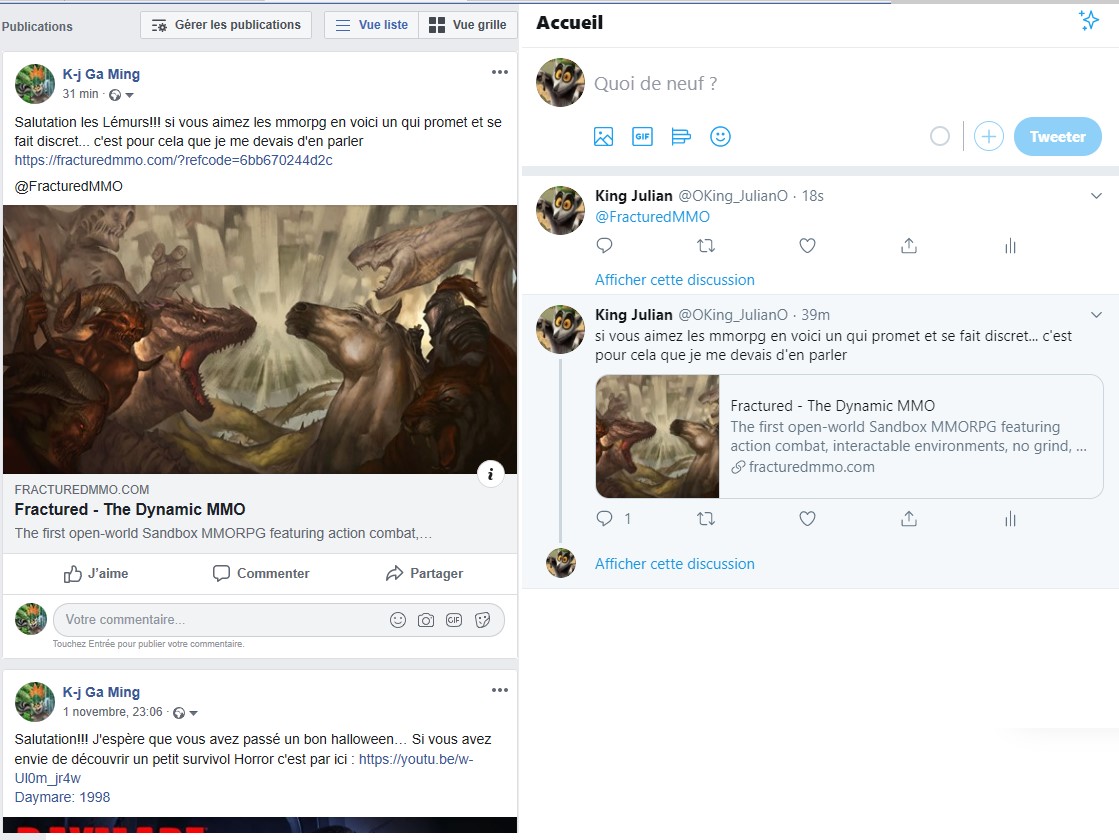Click the Quoi de neuf tweet field

[760, 84]
